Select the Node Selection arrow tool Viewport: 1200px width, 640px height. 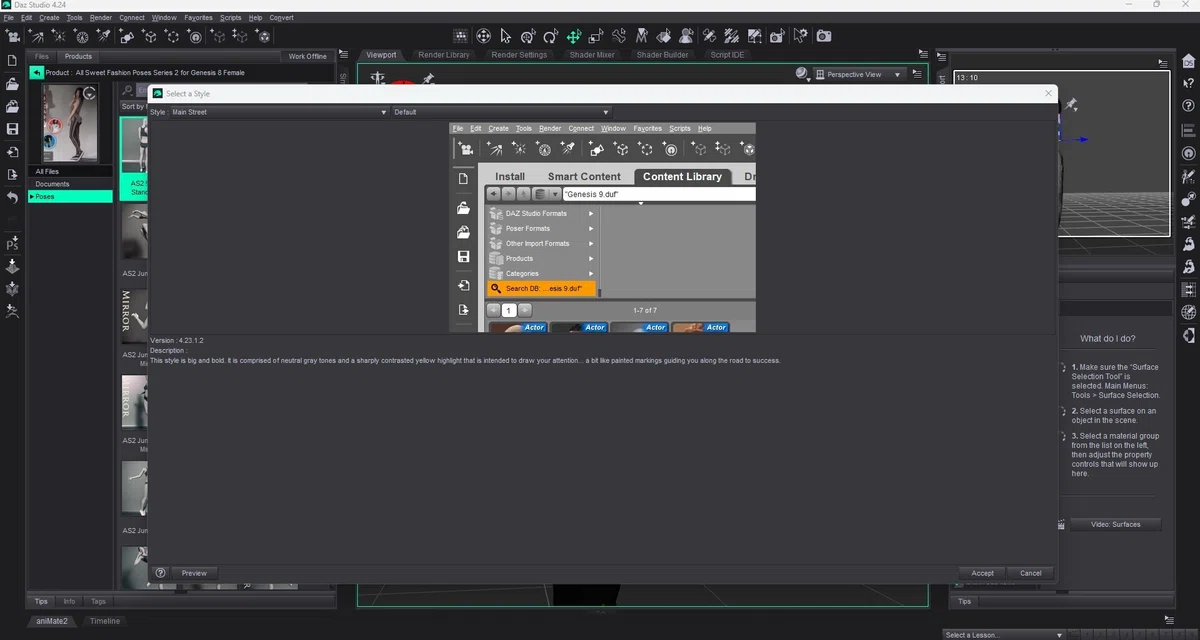tap(506, 36)
